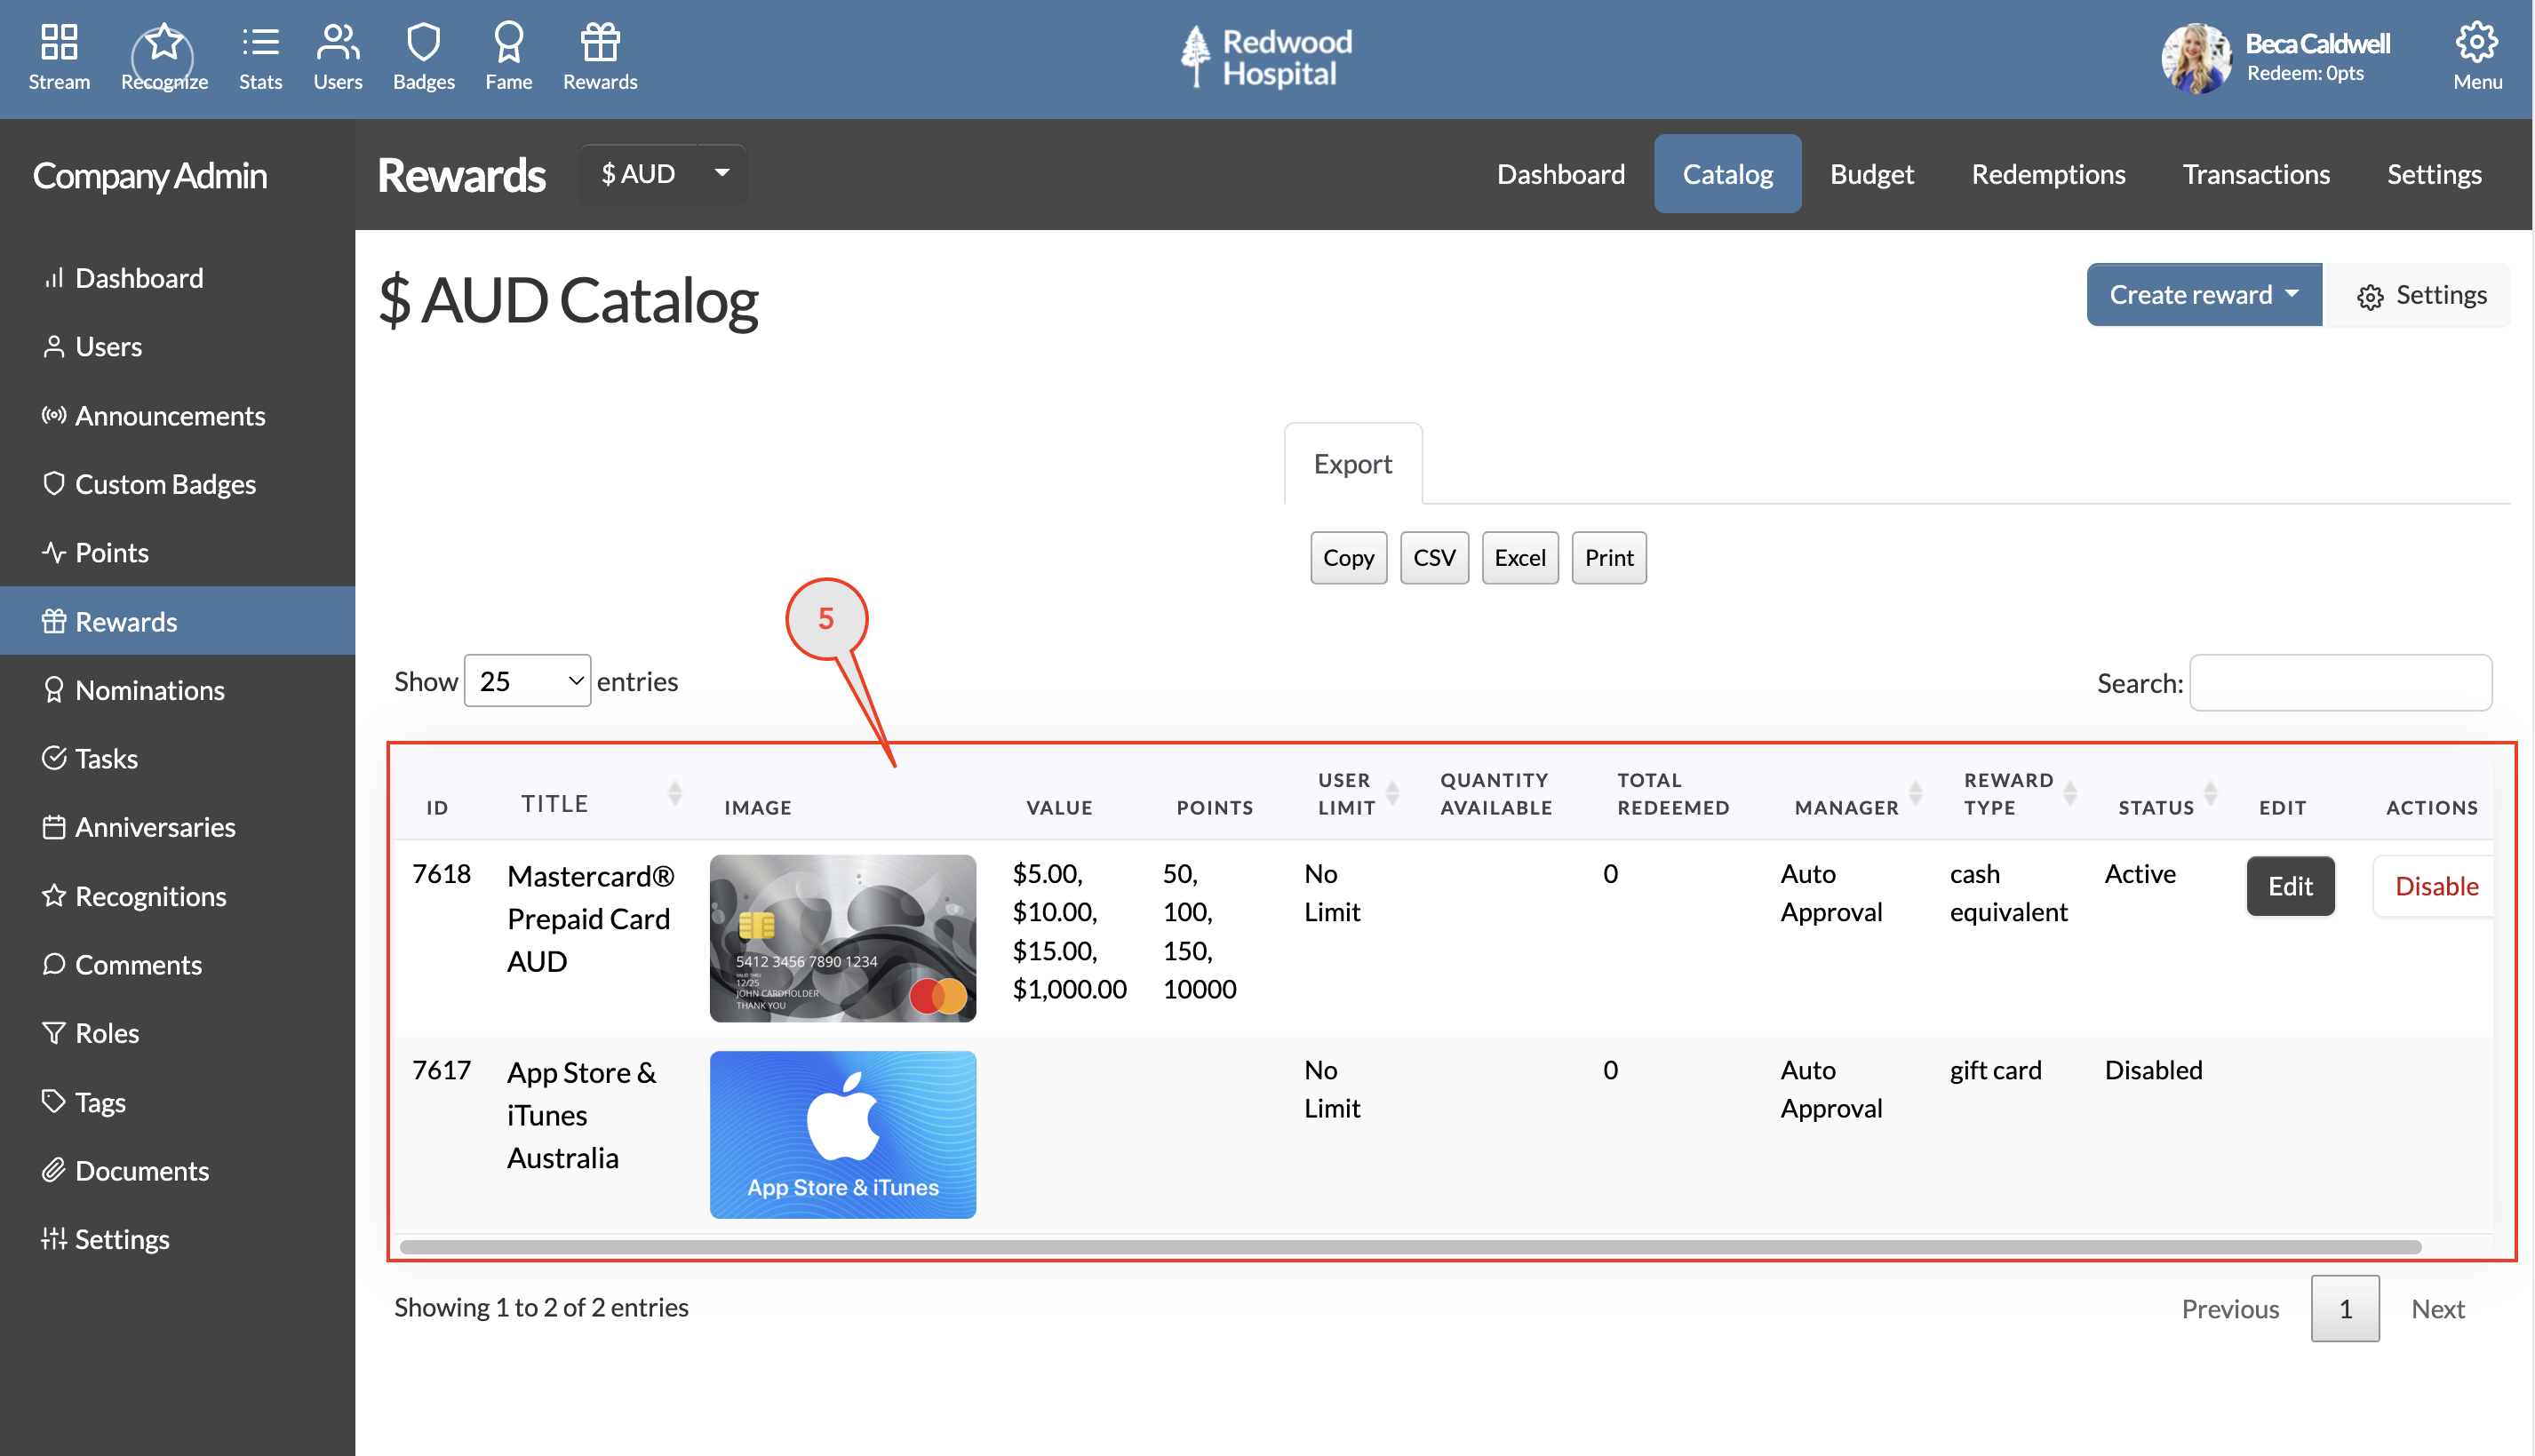Select the Export tab
Image resolution: width=2535 pixels, height=1456 pixels.
(x=1352, y=464)
